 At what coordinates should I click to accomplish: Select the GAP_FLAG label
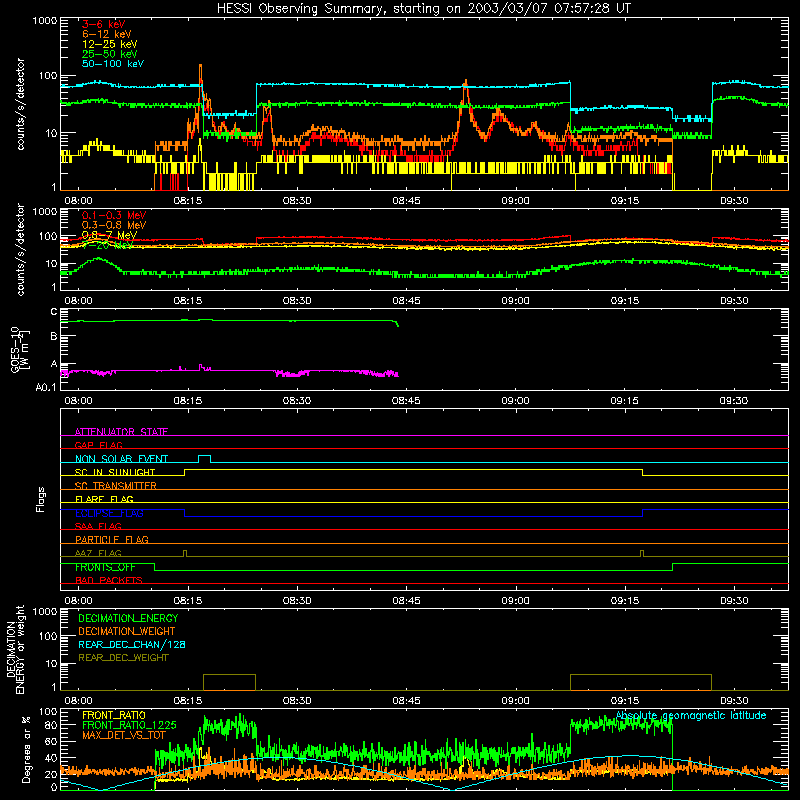click(98, 445)
